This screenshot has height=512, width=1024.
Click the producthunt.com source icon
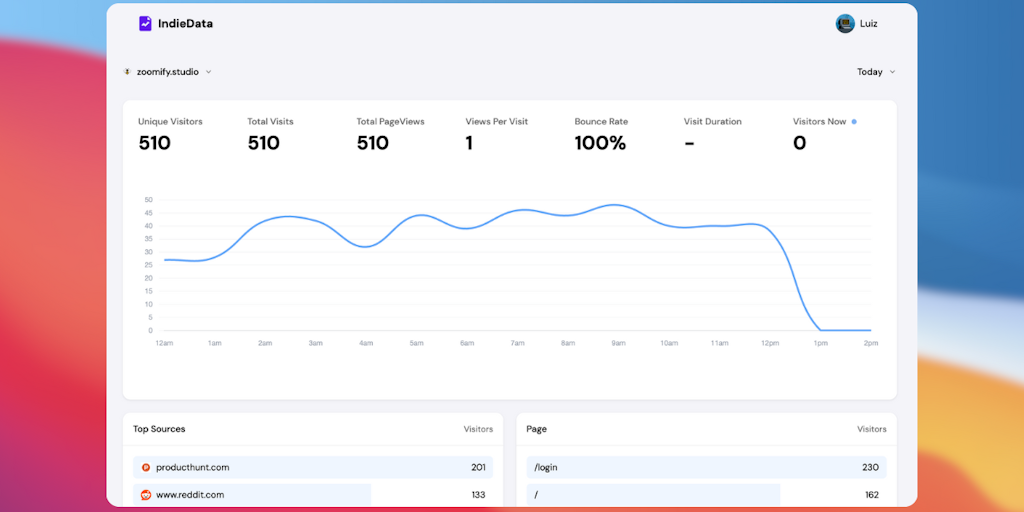146,468
